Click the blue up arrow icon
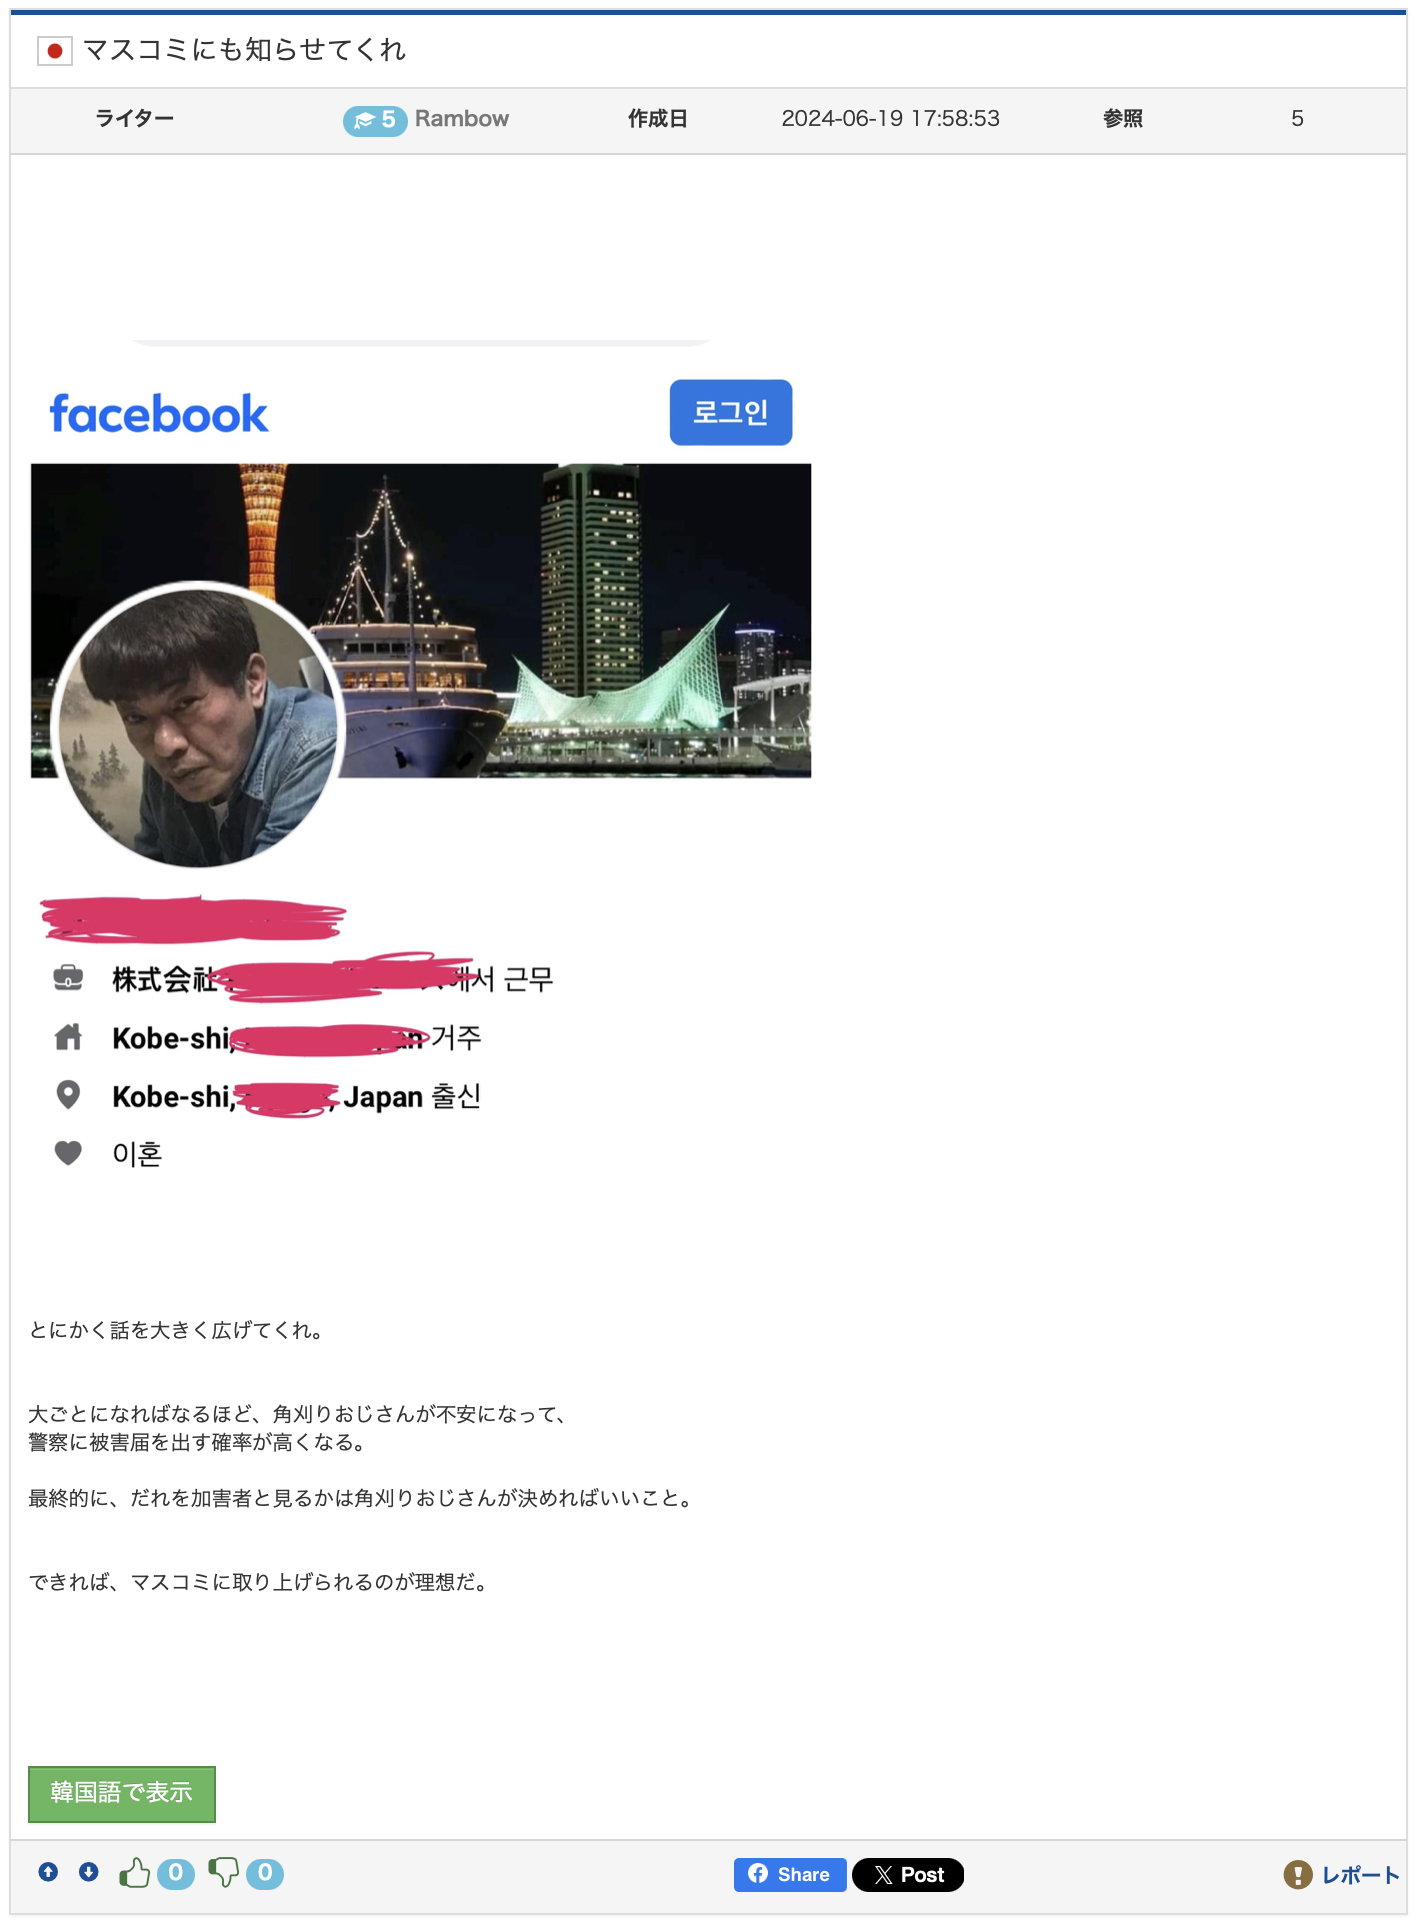Image resolution: width=1416 pixels, height=1922 pixels. point(48,1872)
